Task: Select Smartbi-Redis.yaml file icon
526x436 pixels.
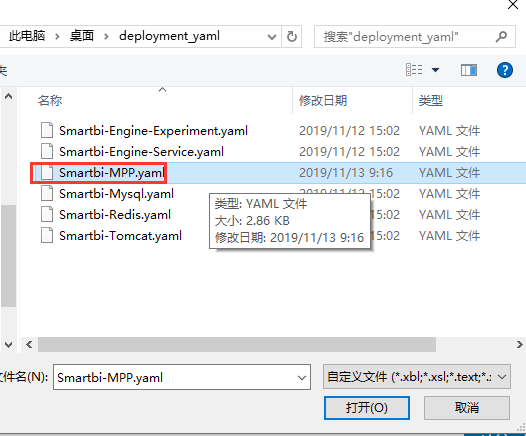Action: pos(47,214)
